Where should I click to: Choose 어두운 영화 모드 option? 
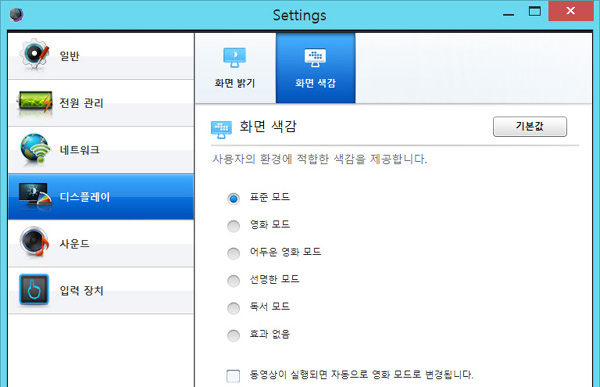click(233, 253)
